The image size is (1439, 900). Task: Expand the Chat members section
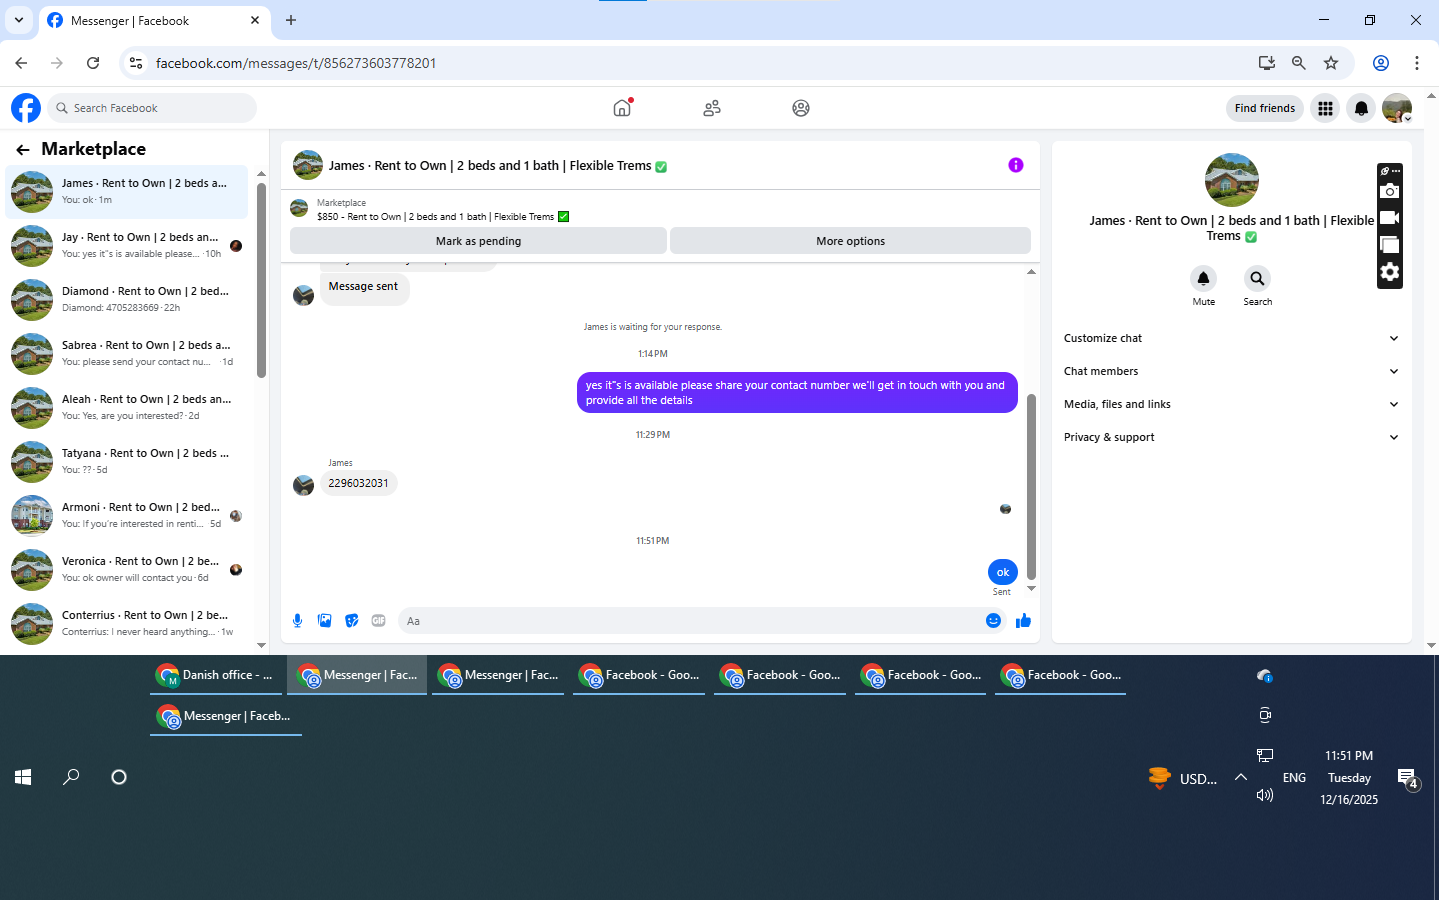pos(1231,371)
